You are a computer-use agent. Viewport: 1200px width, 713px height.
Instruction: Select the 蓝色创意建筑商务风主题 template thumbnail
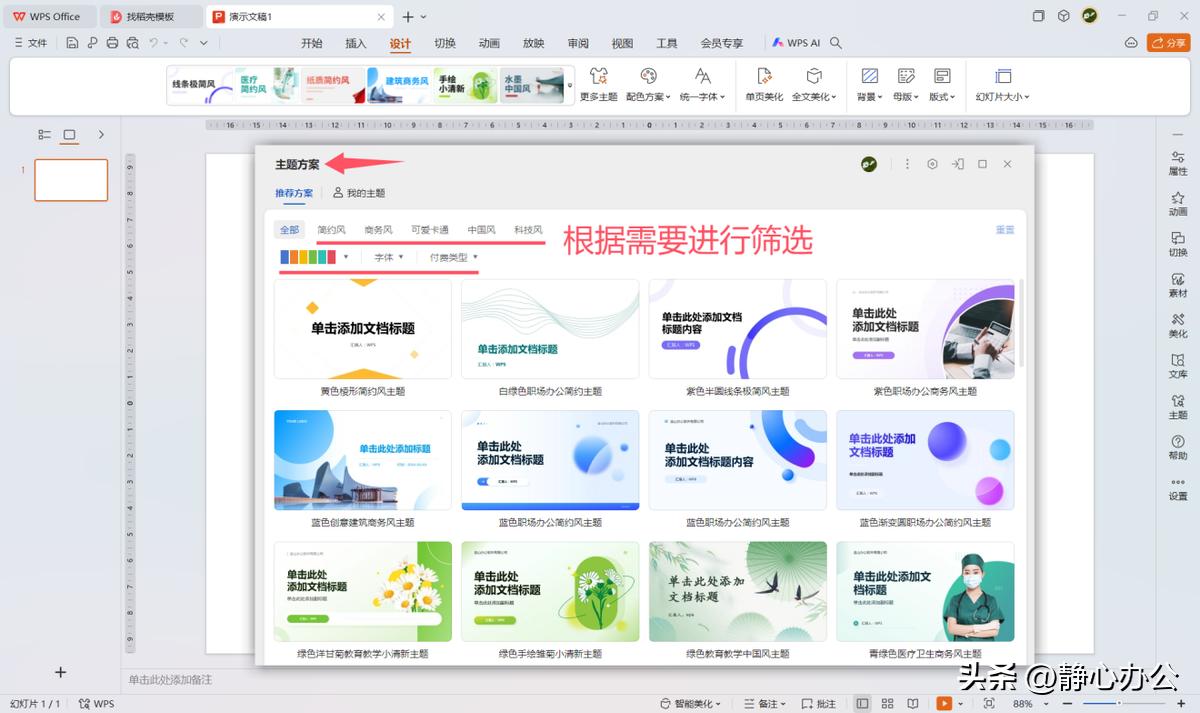pos(362,460)
